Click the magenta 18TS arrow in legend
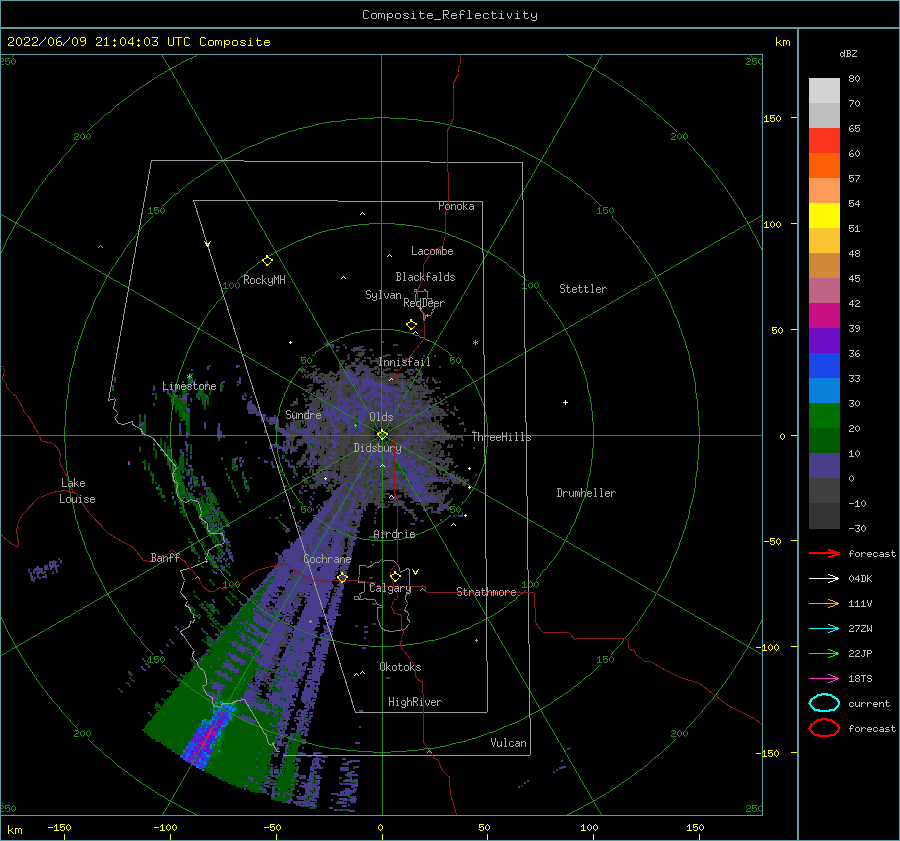The width and height of the screenshot is (900, 841). point(824,679)
